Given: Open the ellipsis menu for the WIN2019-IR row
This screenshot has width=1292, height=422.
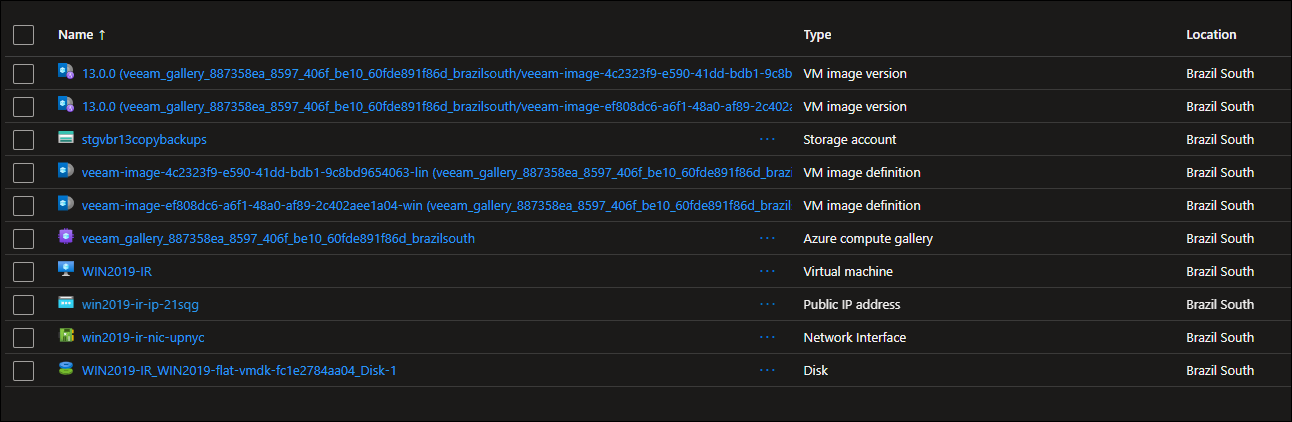Looking at the screenshot, I should (x=767, y=271).
